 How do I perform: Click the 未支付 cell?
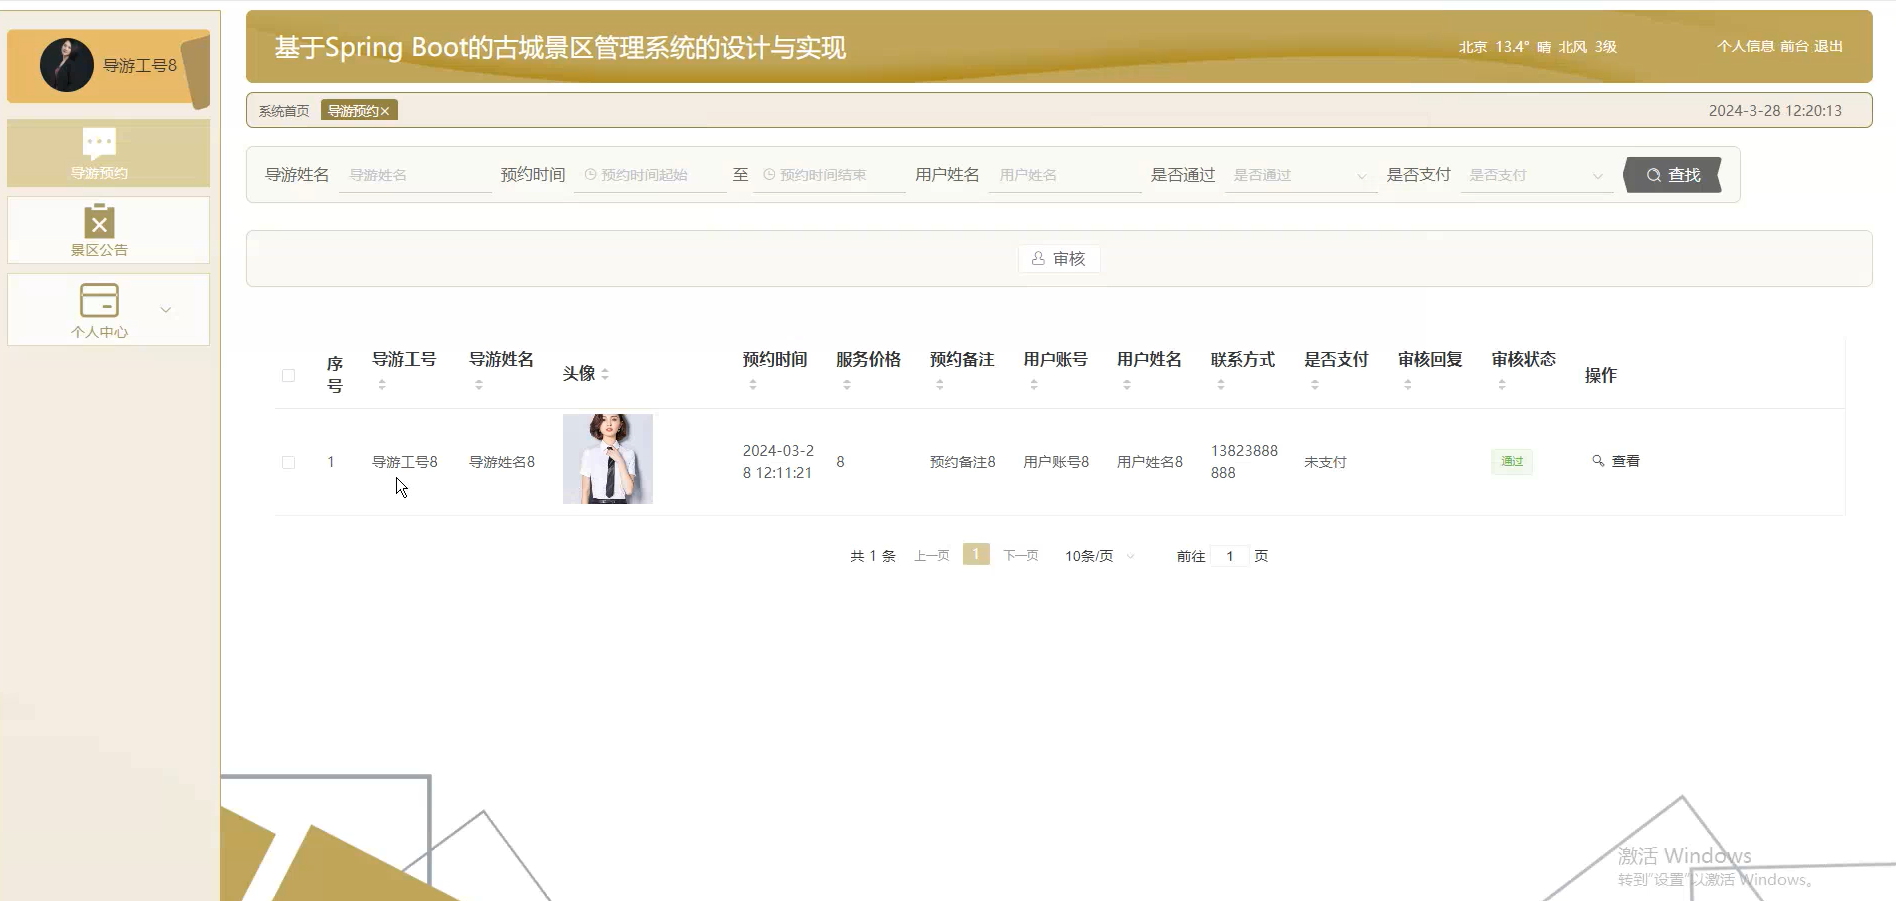click(x=1325, y=462)
